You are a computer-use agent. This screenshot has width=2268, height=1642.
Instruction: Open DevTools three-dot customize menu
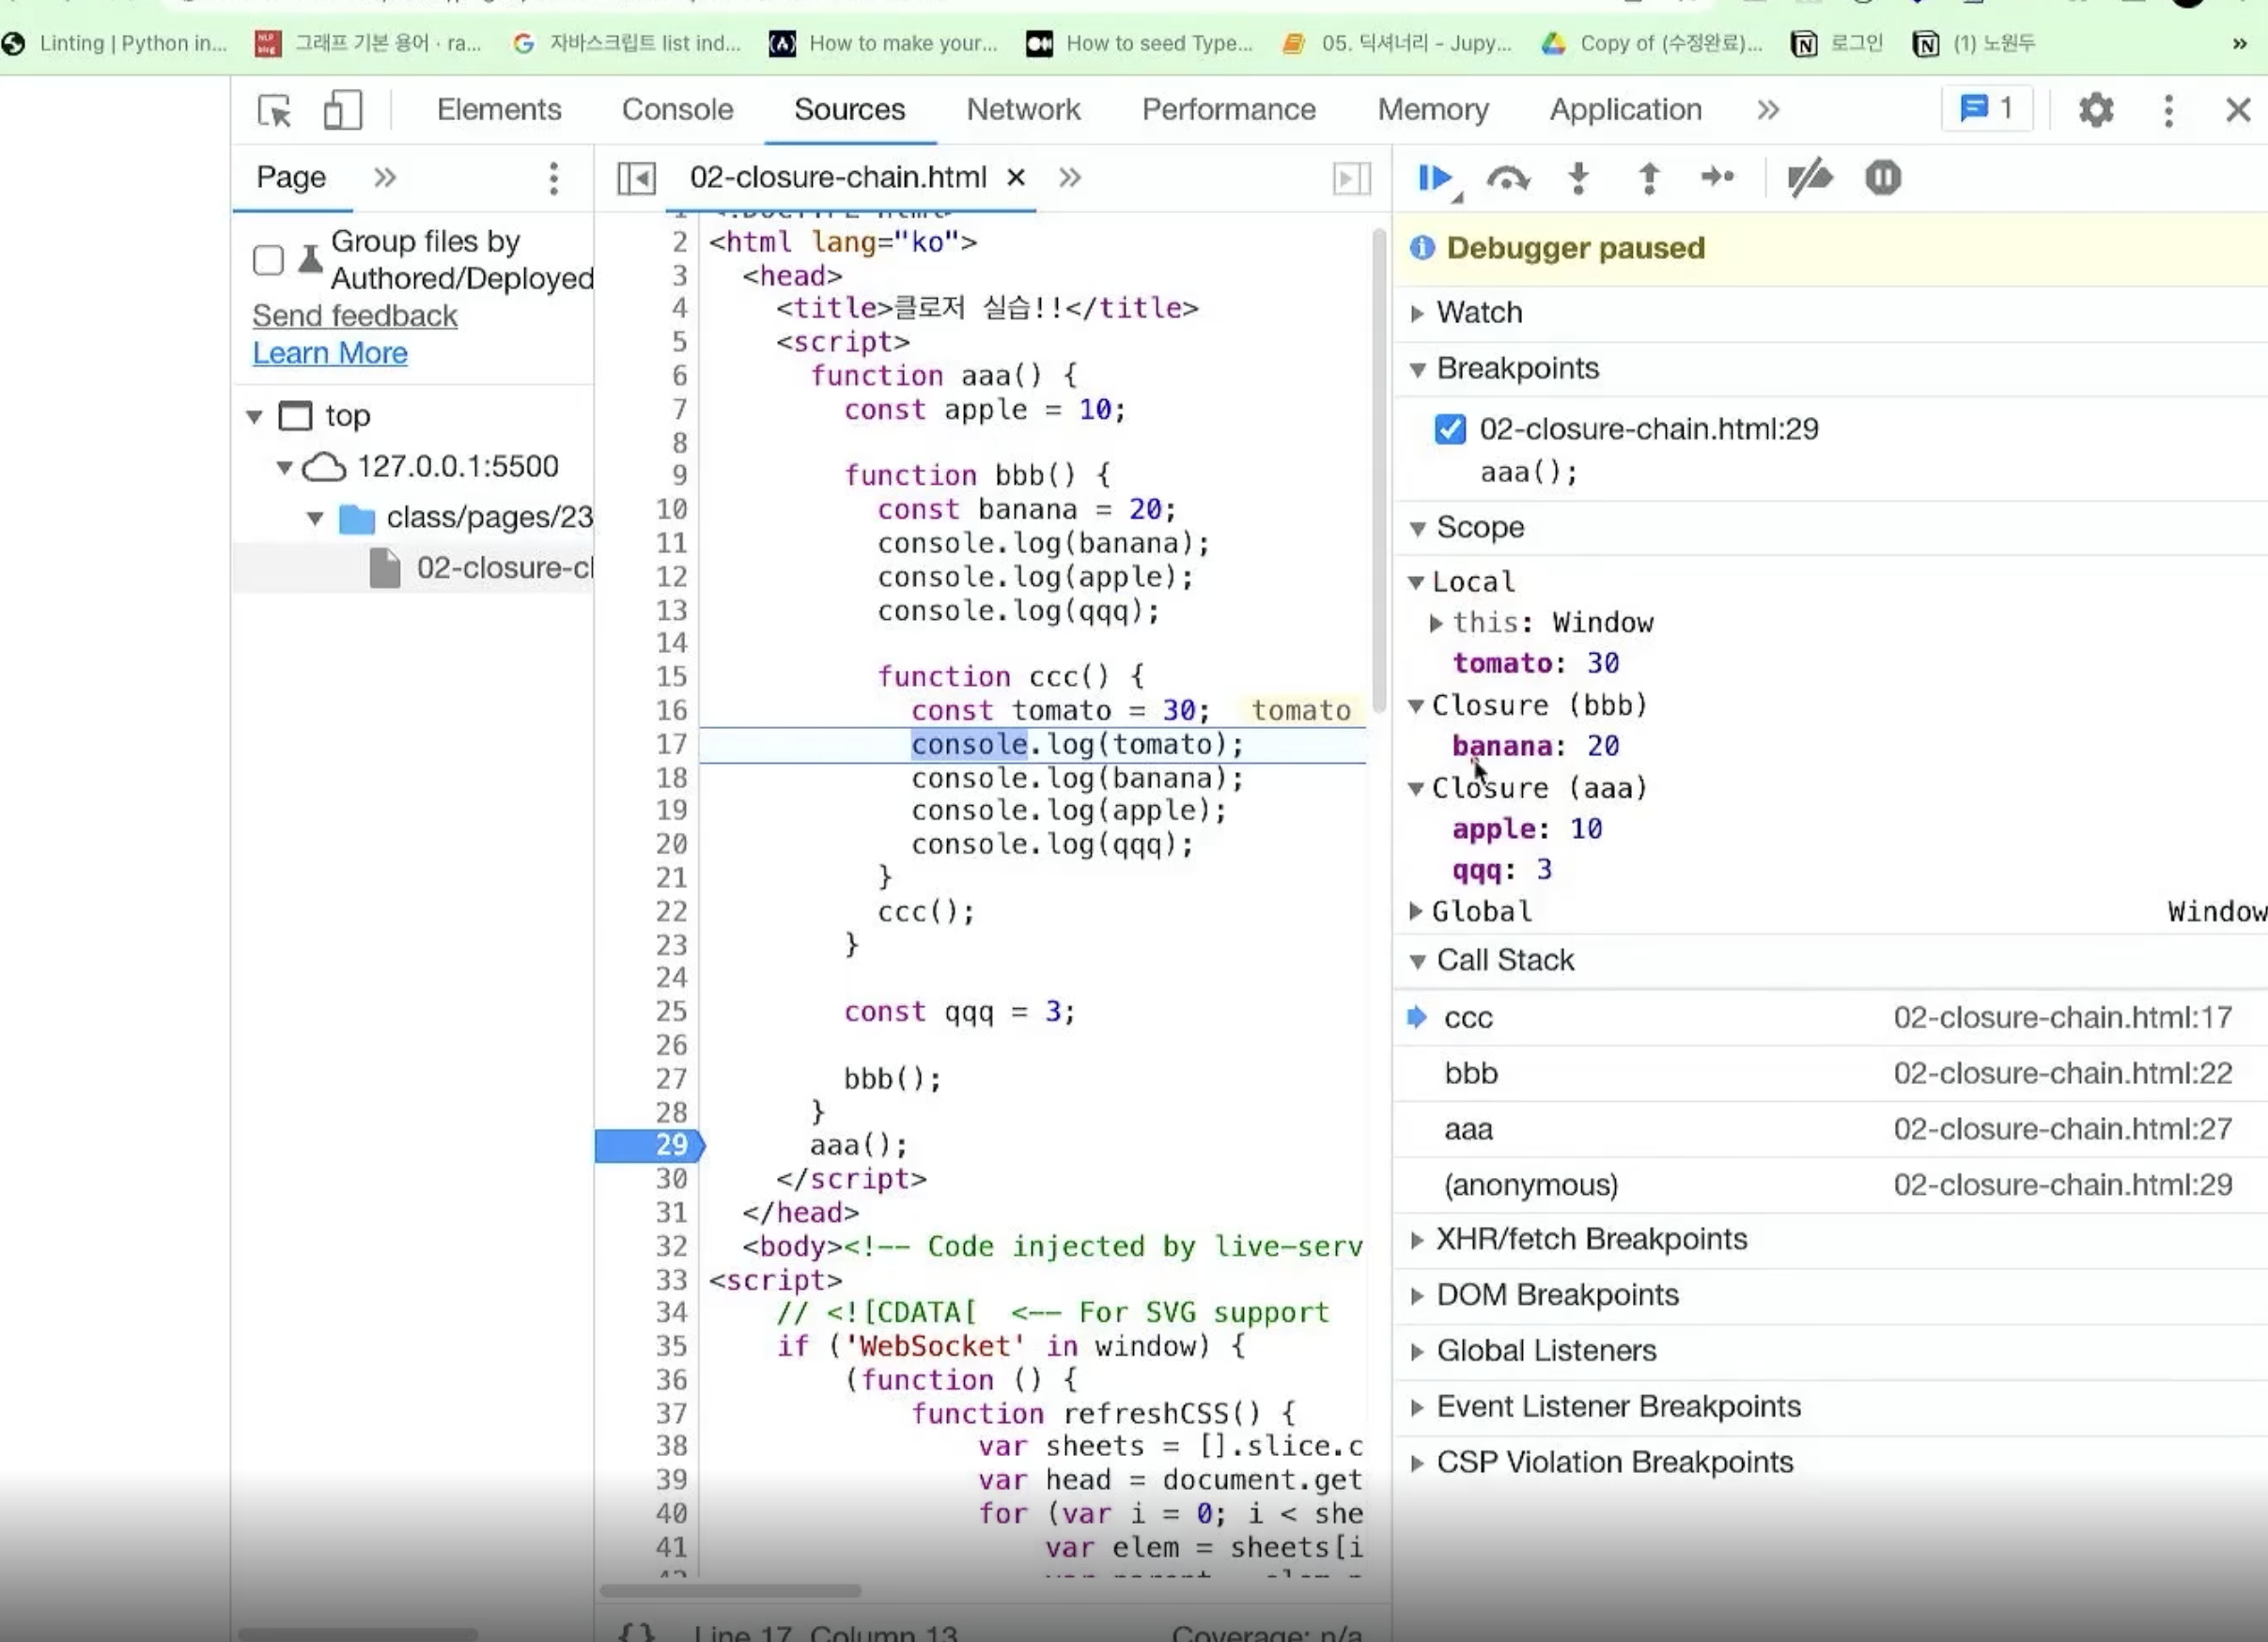[2168, 110]
